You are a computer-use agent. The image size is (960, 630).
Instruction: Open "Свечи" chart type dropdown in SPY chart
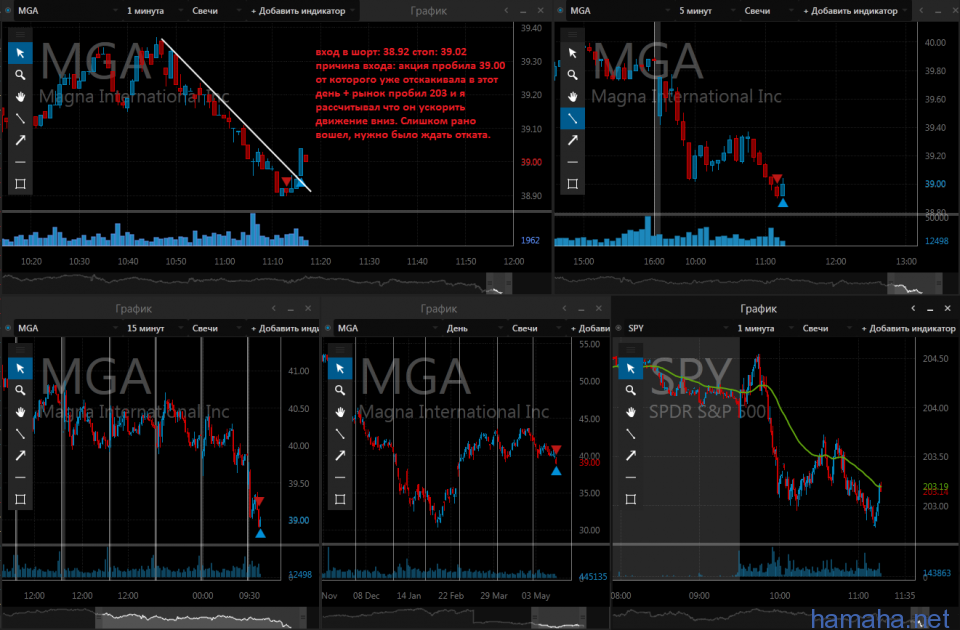(x=824, y=328)
